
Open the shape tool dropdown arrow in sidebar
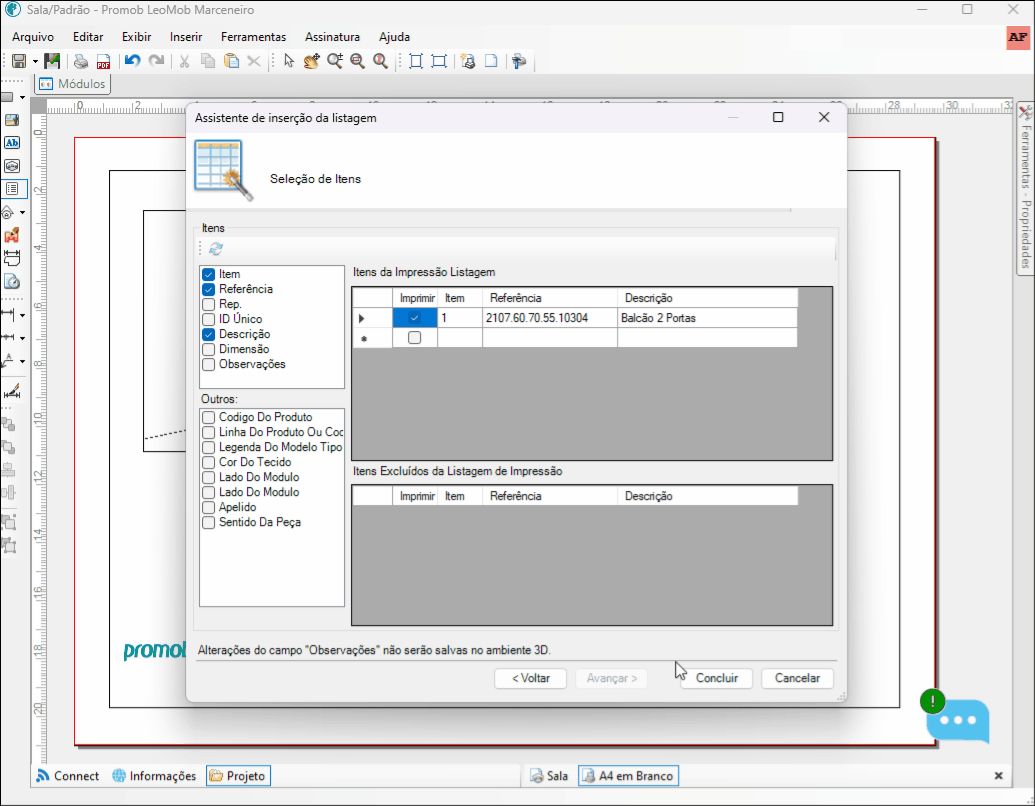(22, 98)
